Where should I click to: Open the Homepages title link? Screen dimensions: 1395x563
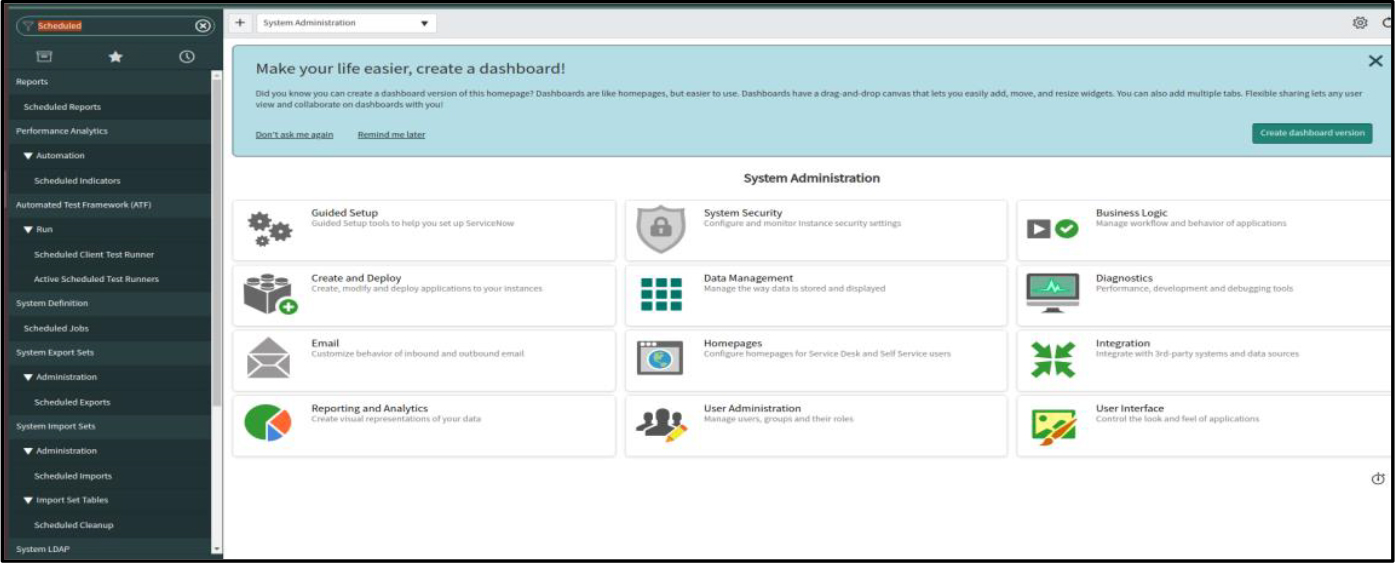[x=733, y=343]
